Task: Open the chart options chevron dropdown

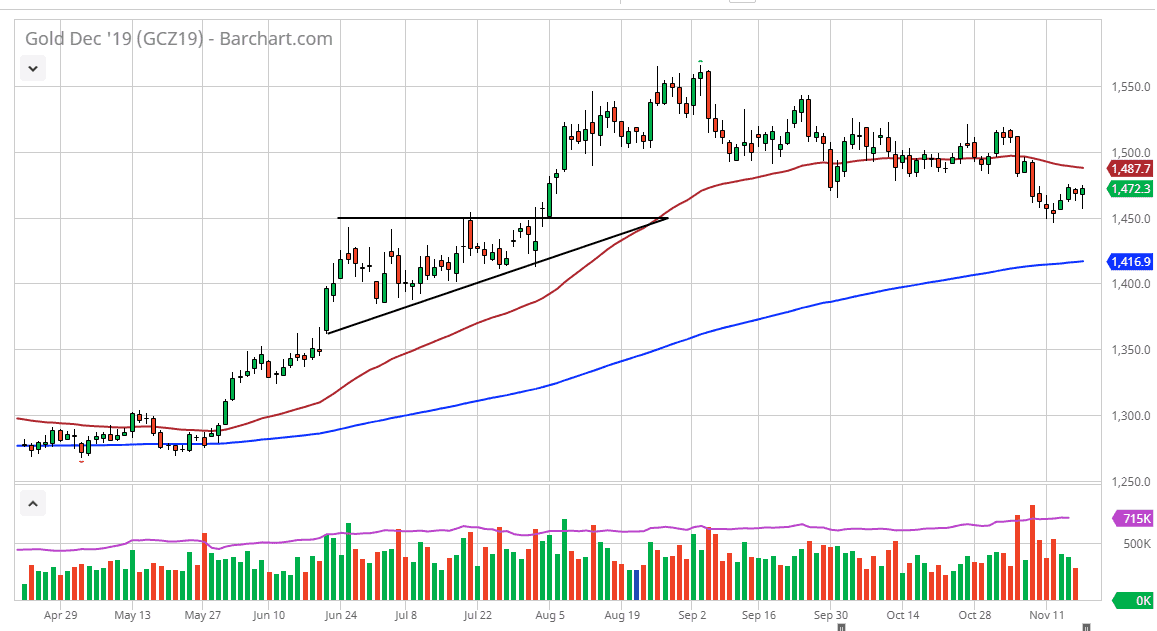Action: coord(33,68)
